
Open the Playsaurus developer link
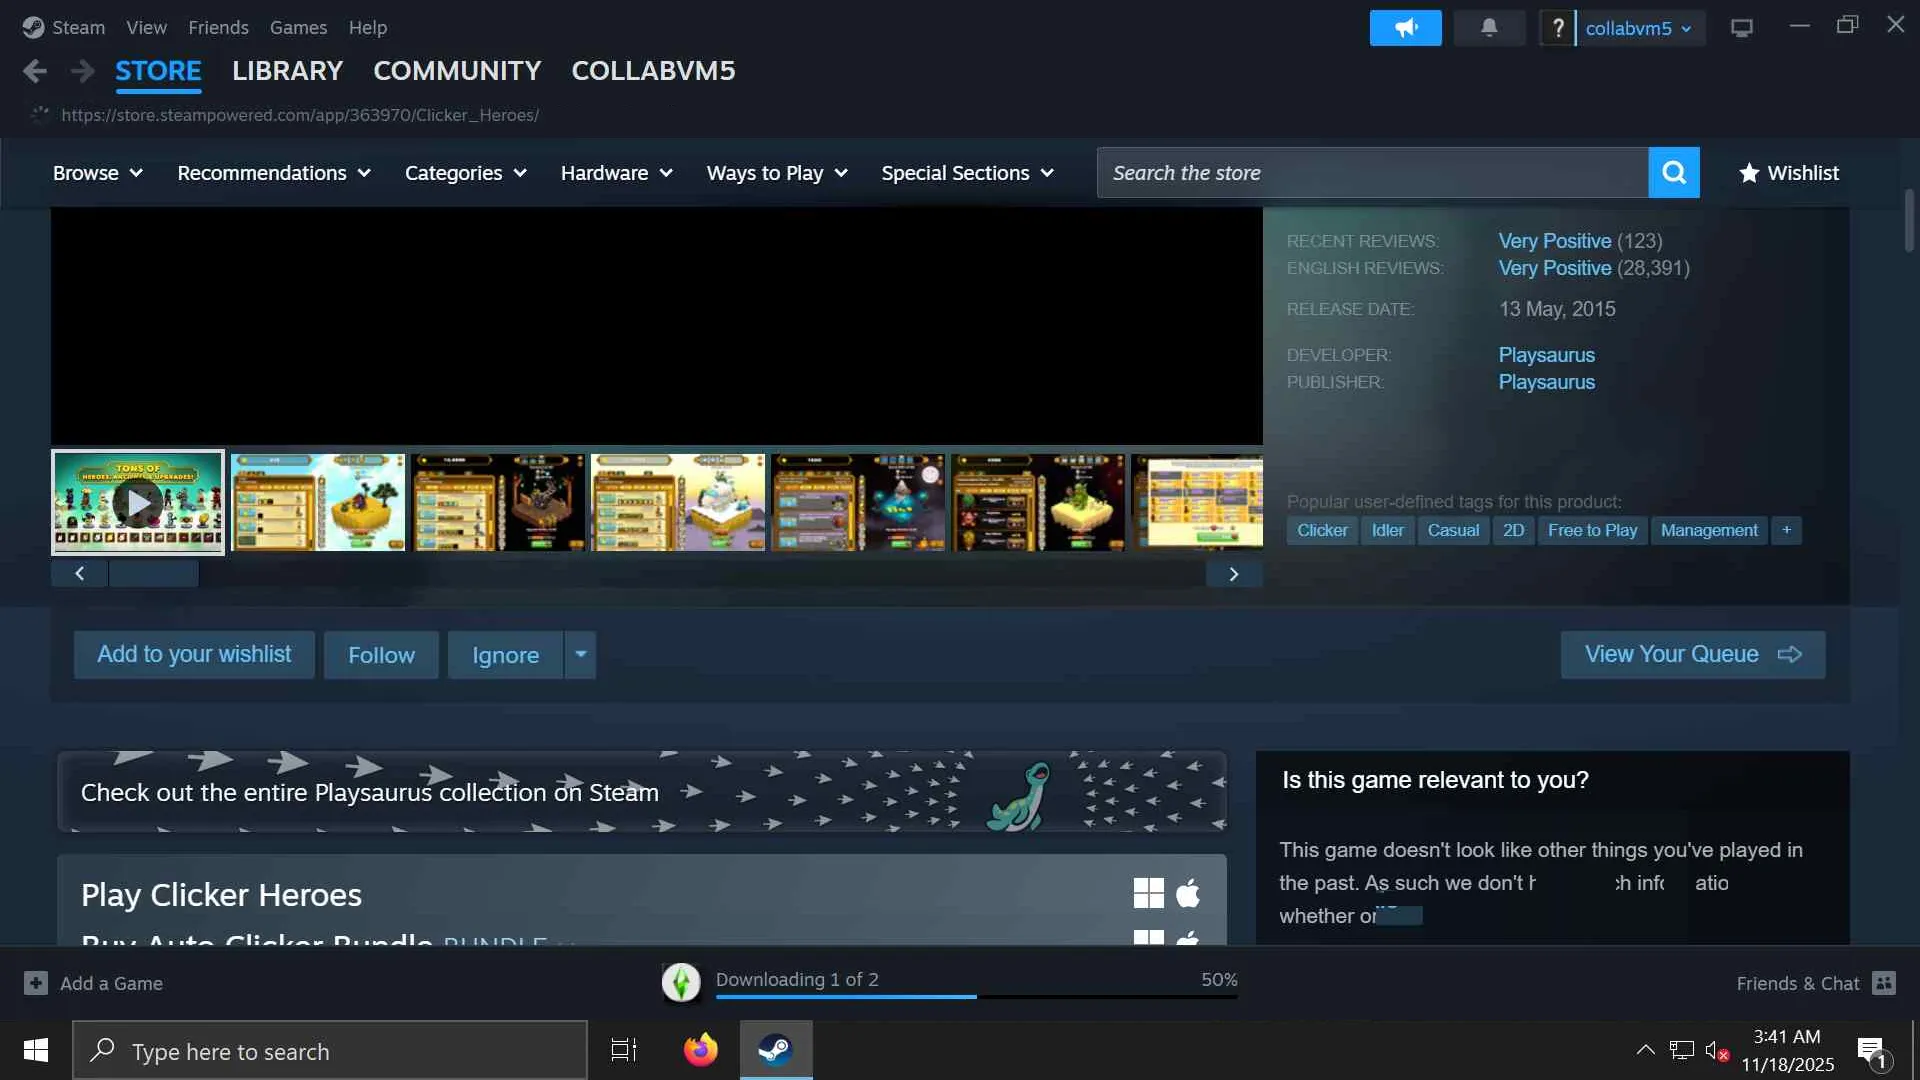[x=1546, y=355]
